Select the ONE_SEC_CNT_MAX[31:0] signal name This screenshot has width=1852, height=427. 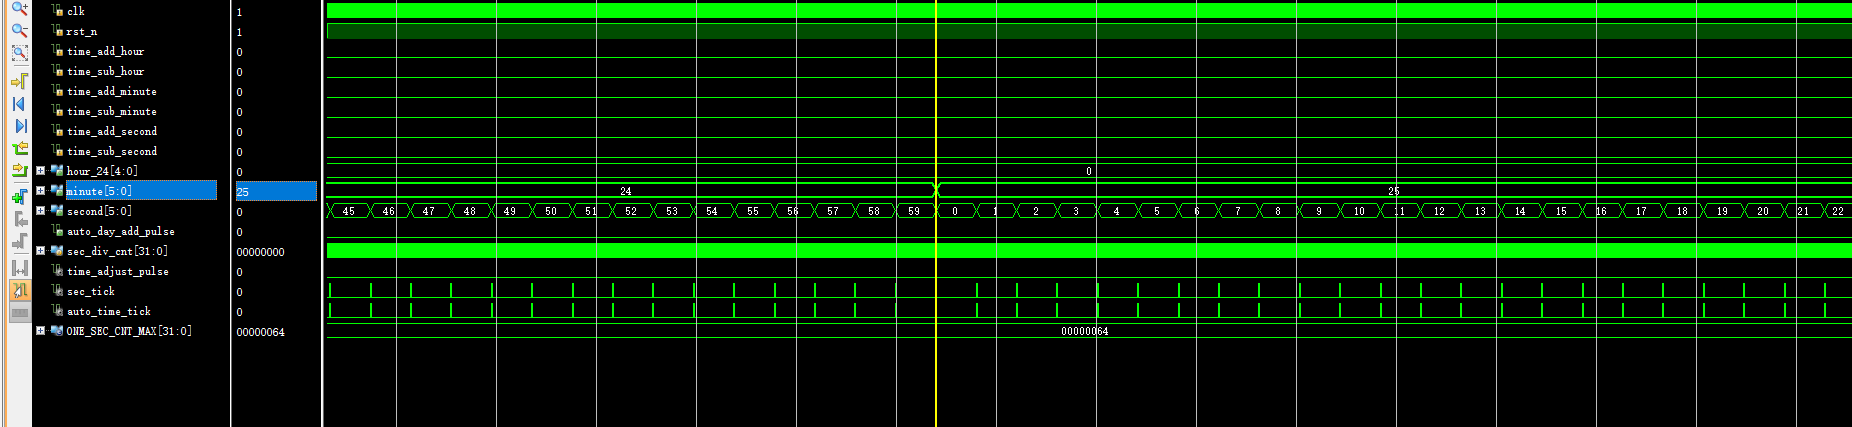point(129,331)
